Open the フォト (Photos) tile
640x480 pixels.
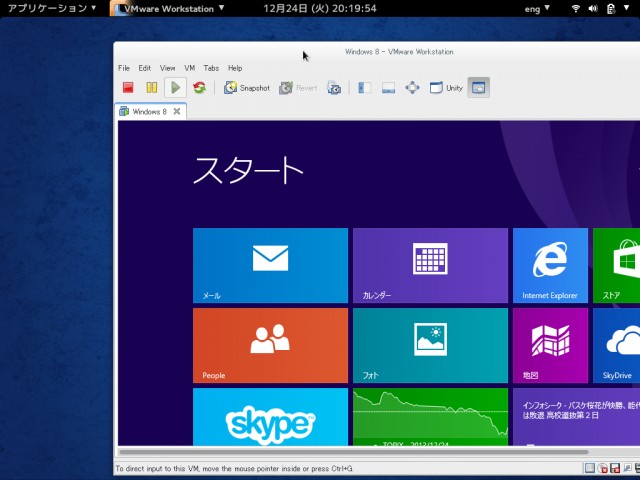click(430, 345)
